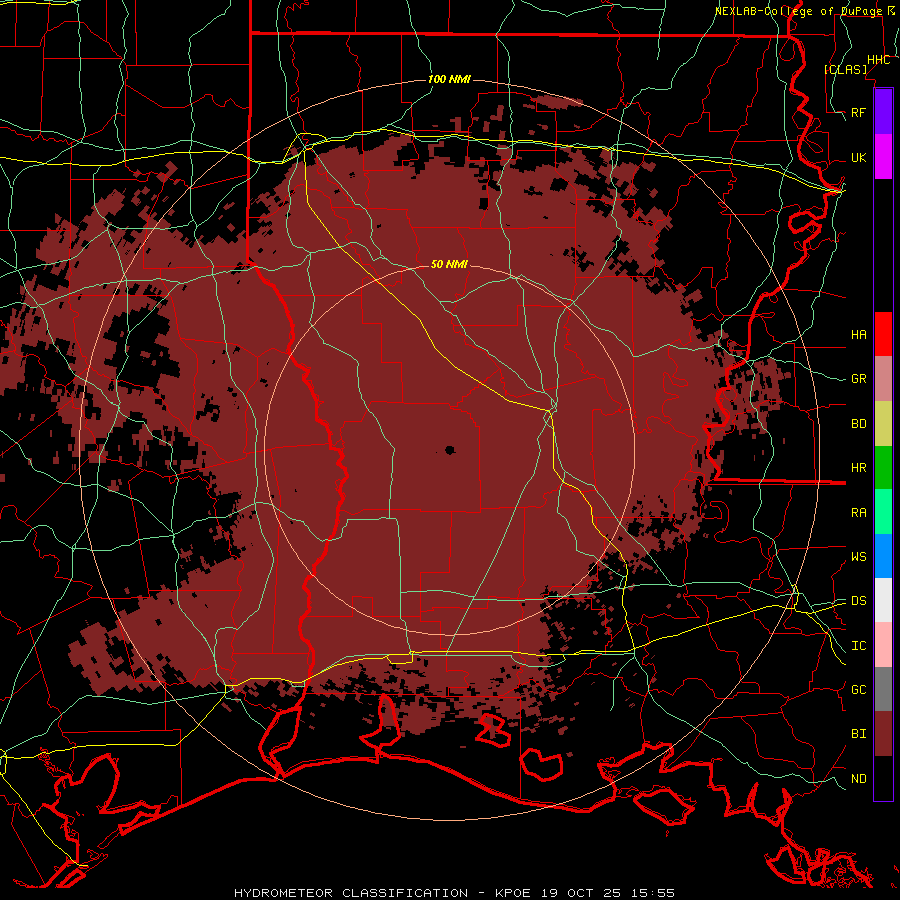Click the GC gray legend swatch
The width and height of the screenshot is (900, 900).
click(883, 689)
